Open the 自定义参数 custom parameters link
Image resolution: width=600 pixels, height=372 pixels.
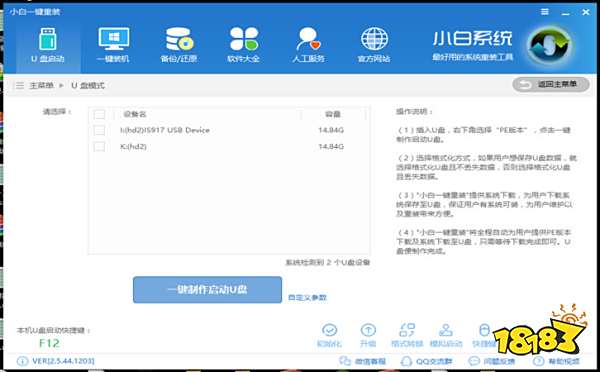tap(307, 297)
